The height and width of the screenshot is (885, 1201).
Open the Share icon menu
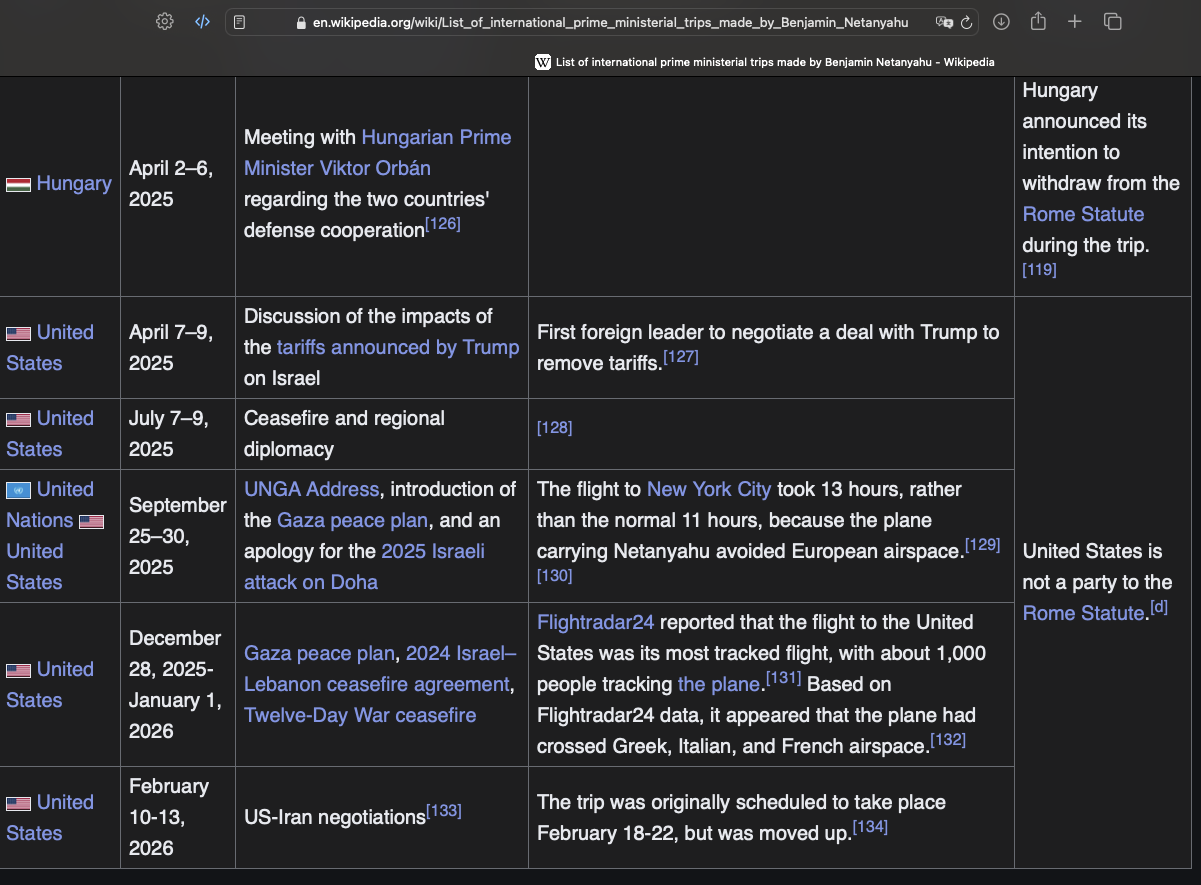(1038, 21)
